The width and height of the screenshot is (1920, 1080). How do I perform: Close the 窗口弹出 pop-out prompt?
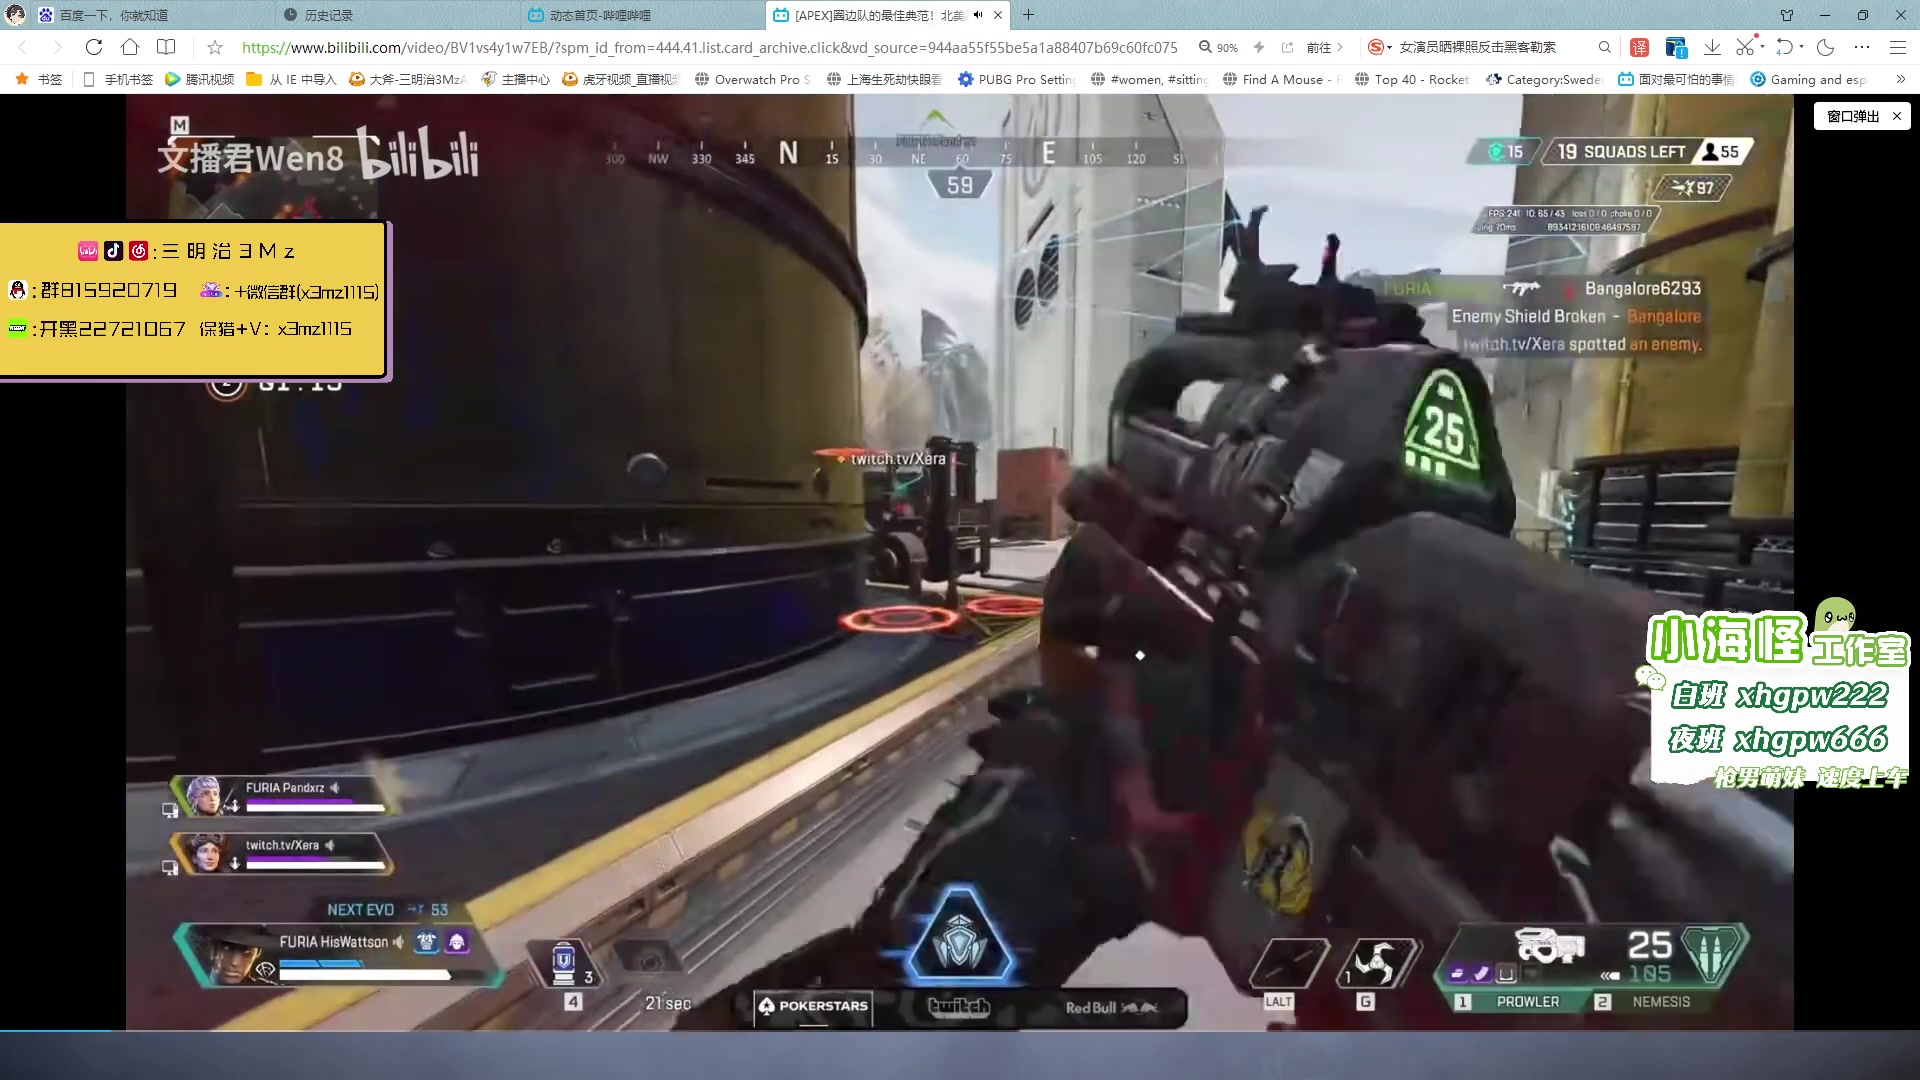tap(1897, 116)
